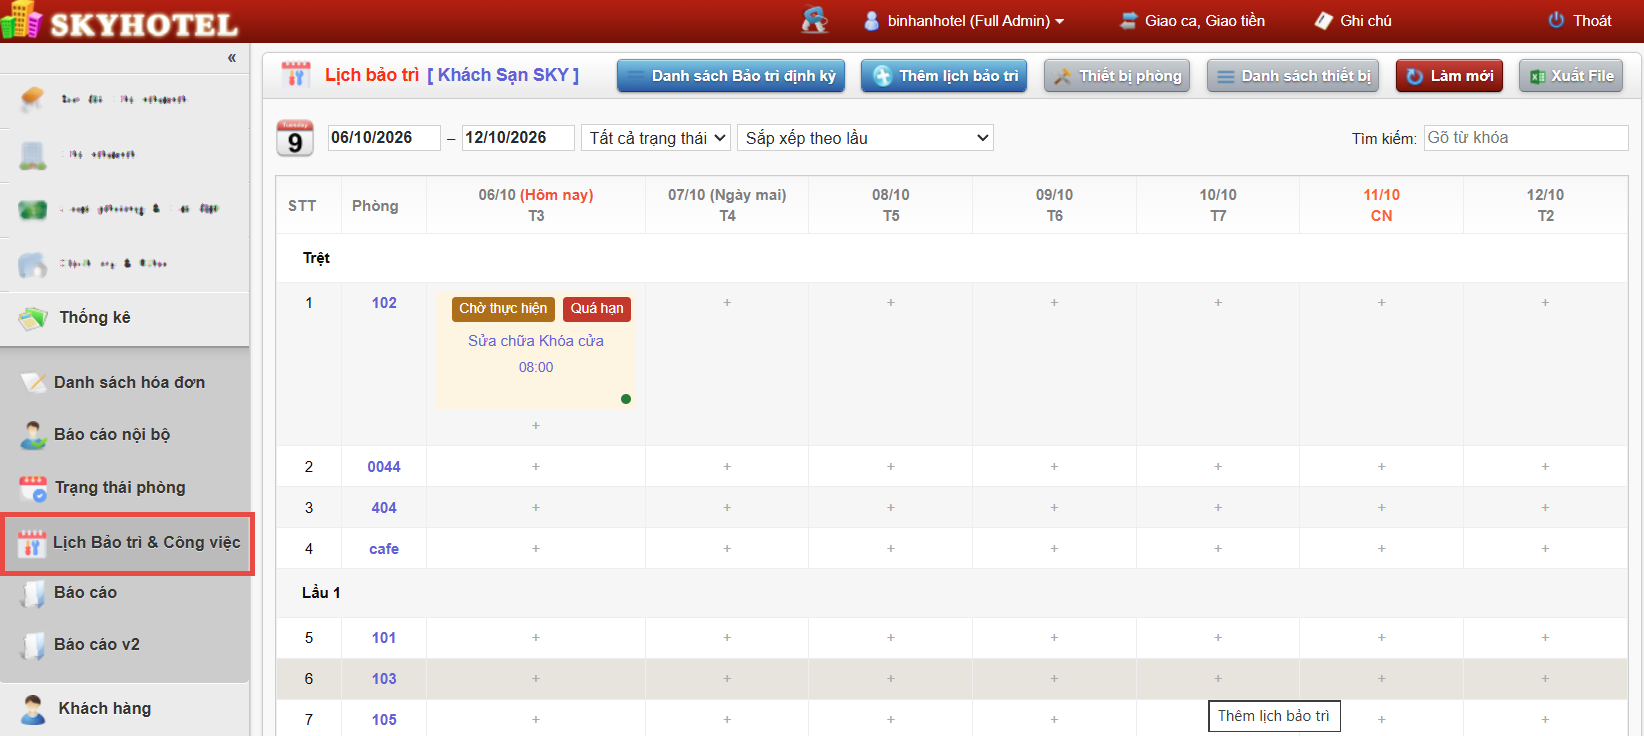Image resolution: width=1644 pixels, height=736 pixels.
Task: Open Danh sách Bảo trì định kỳ
Action: [731, 76]
